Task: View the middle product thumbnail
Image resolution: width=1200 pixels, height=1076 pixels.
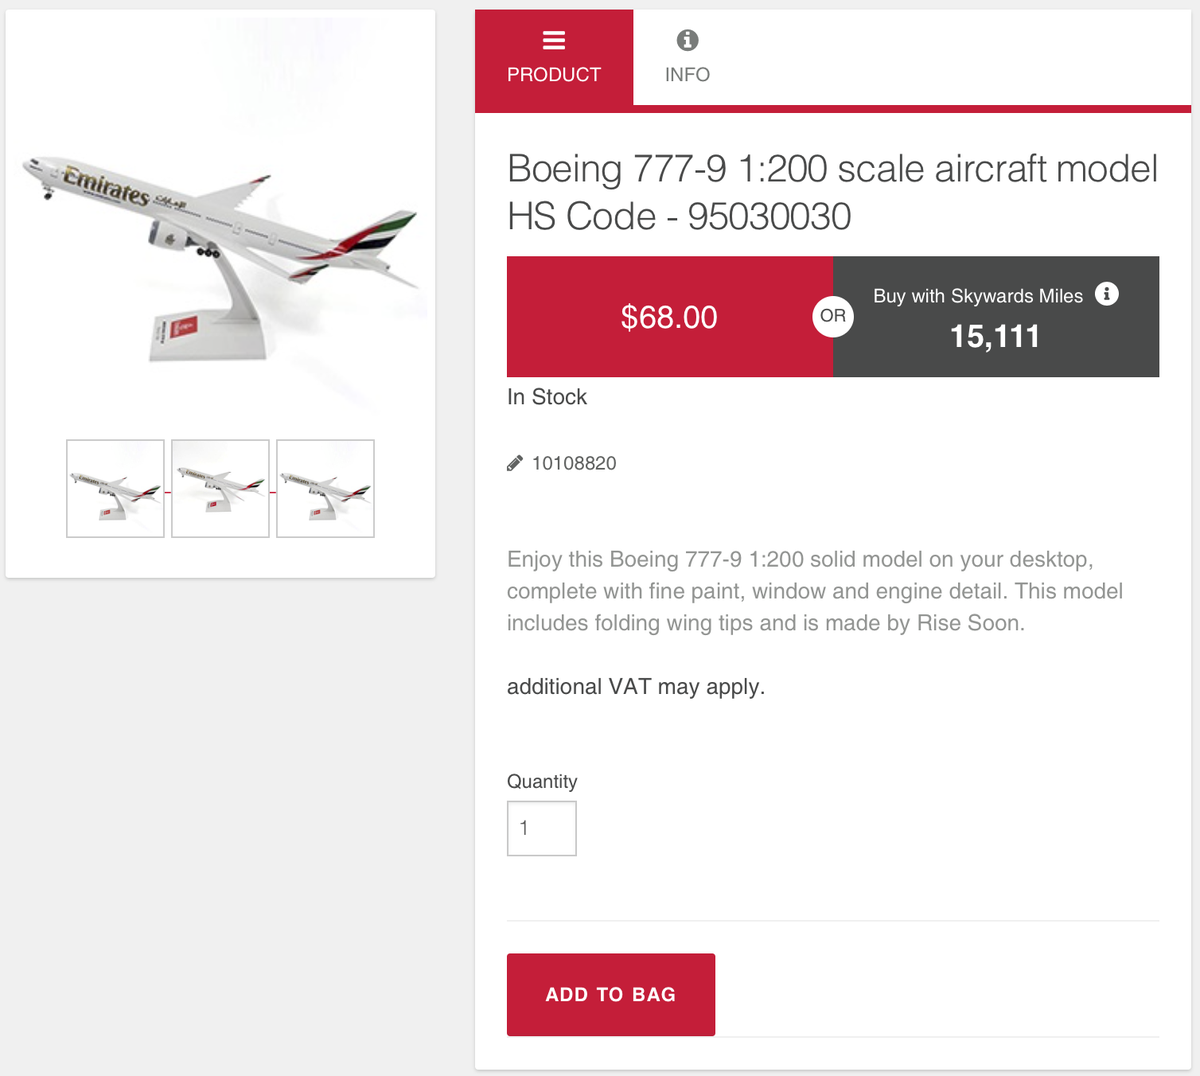Action: [220, 488]
